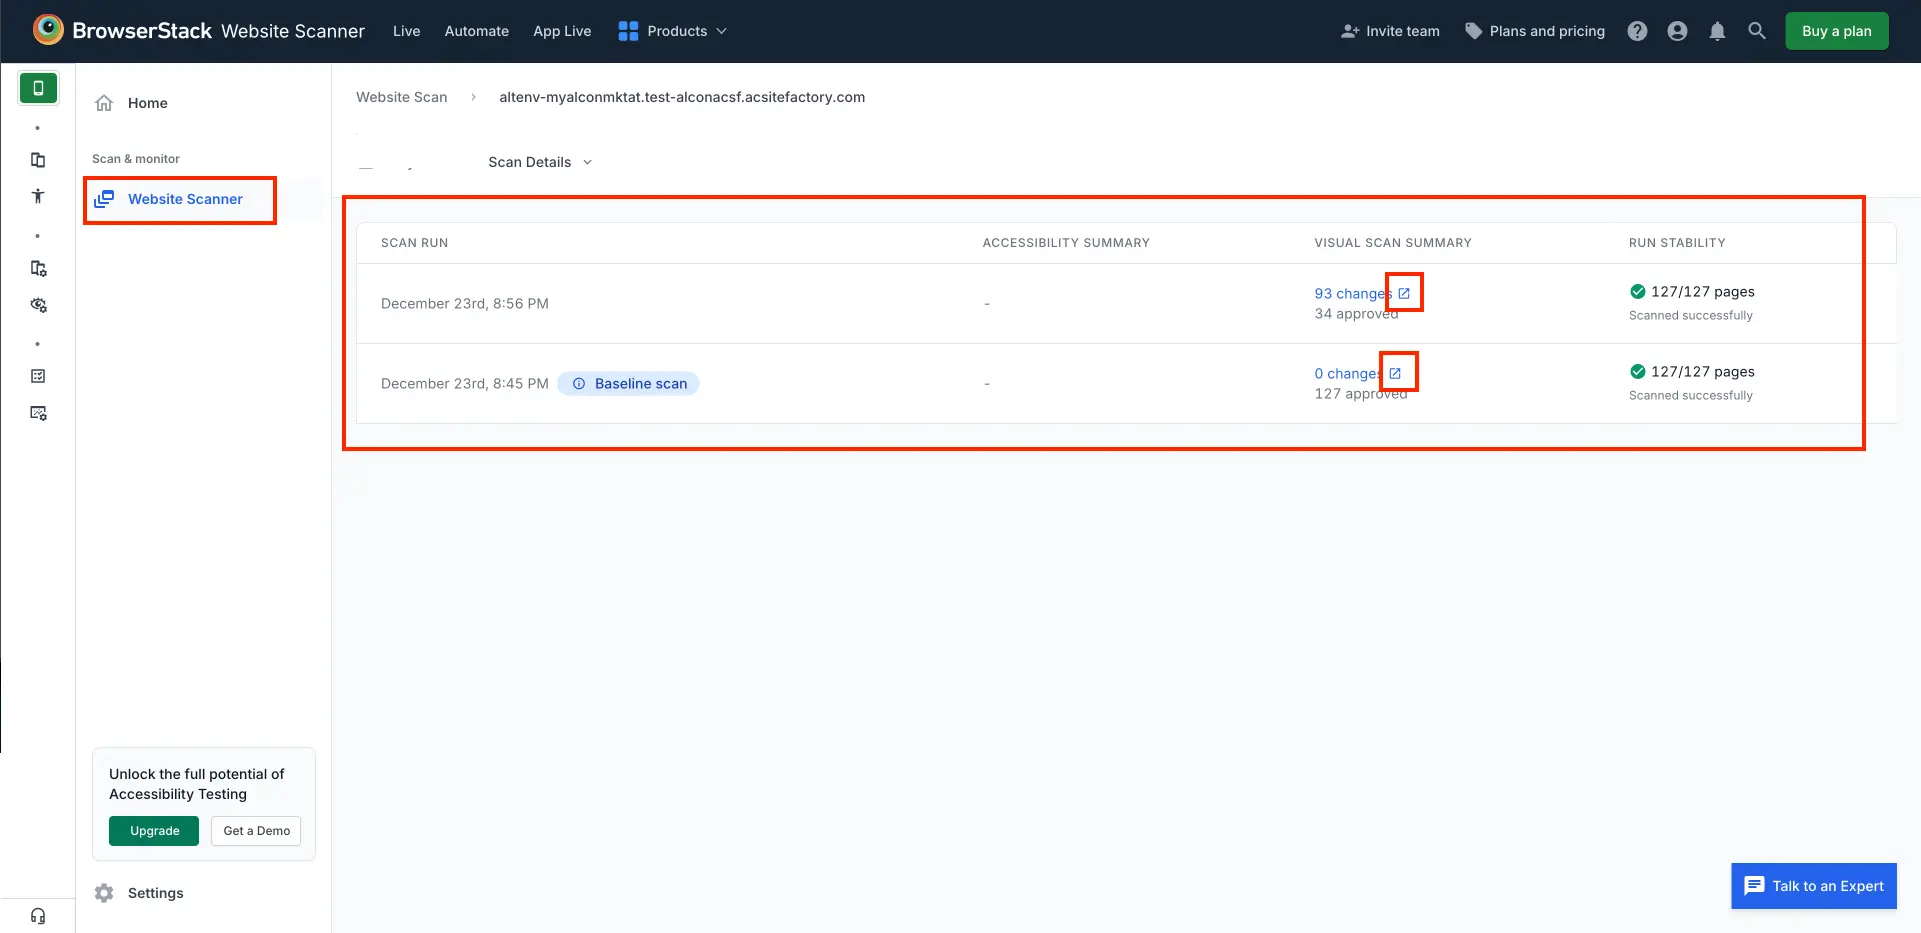Click the Website Scanner stacked-windows icon
The image size is (1921, 933).
tap(104, 199)
